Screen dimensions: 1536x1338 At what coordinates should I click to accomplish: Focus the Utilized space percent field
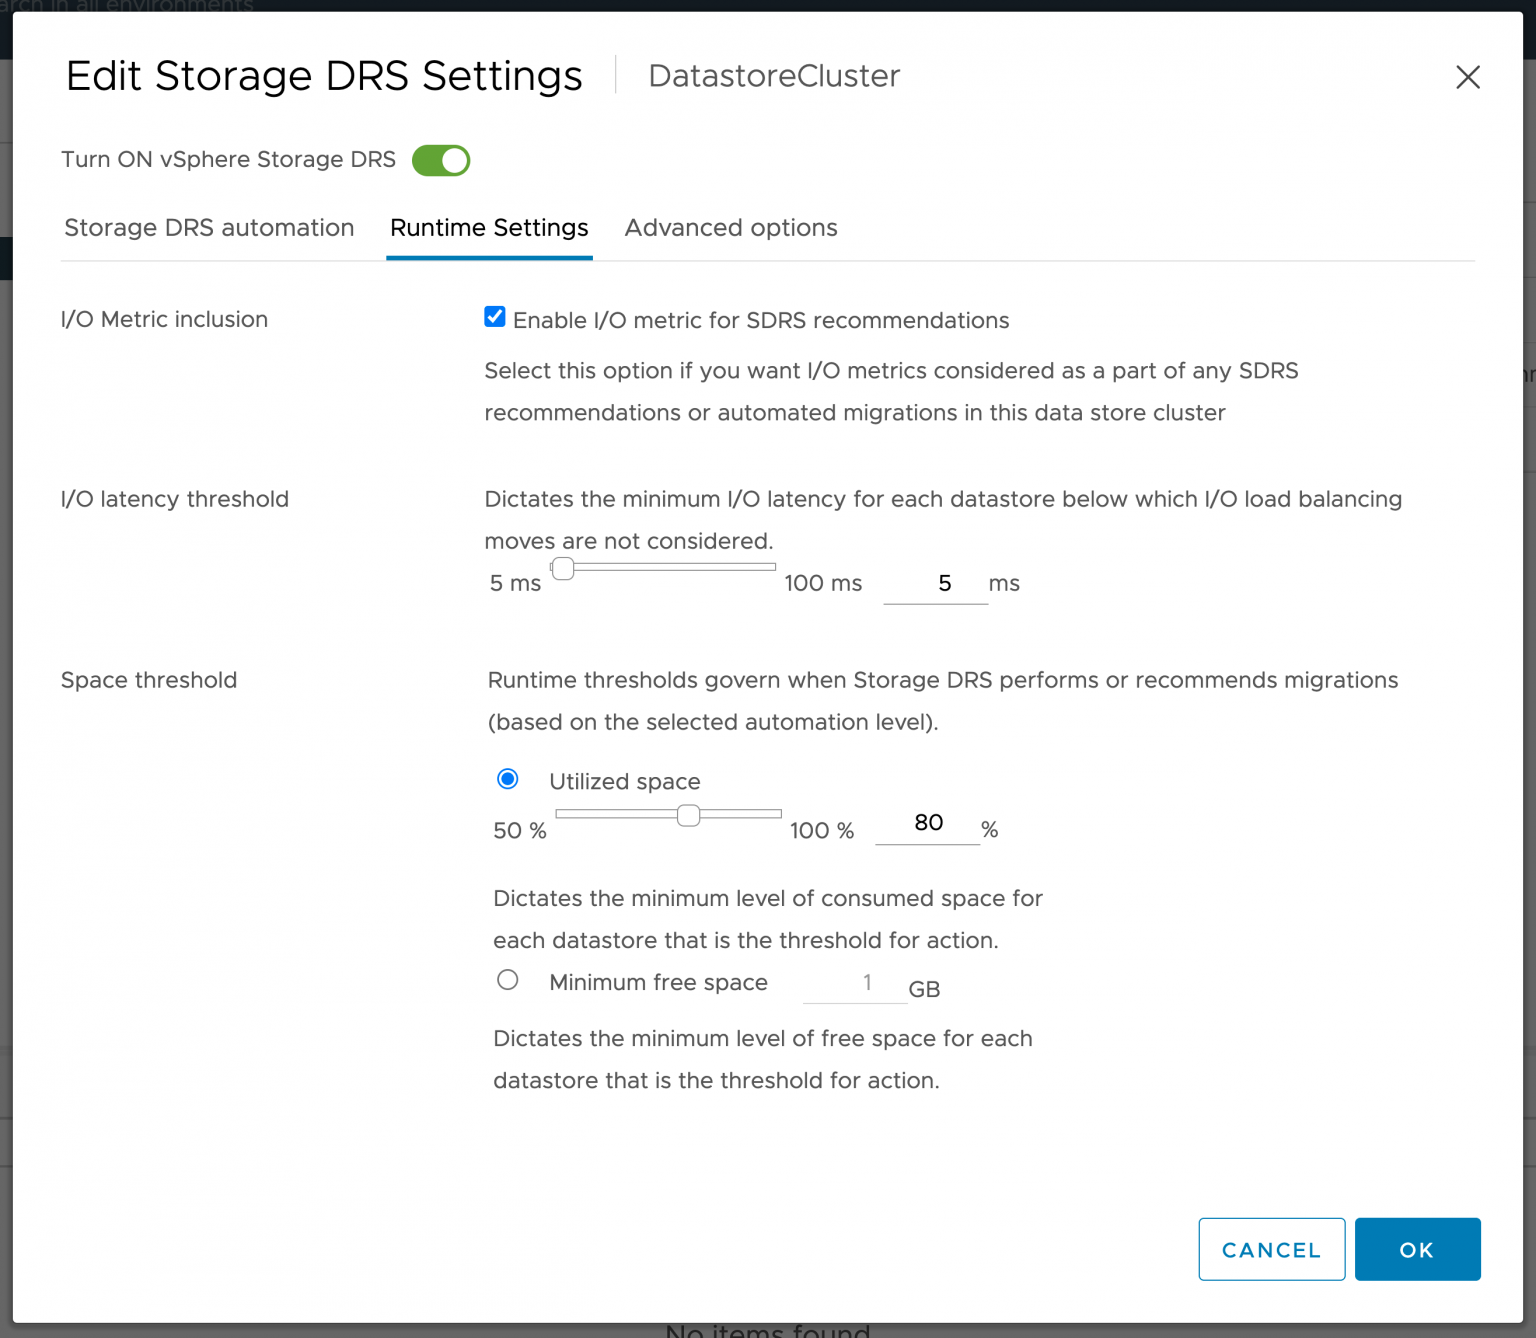(927, 823)
